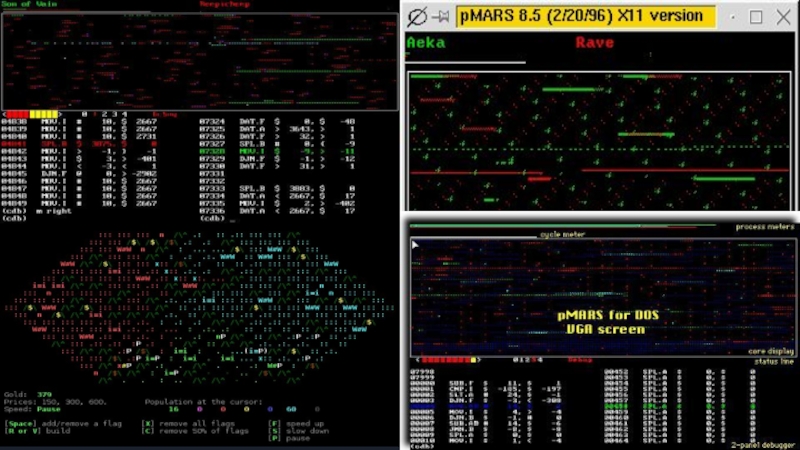Click the [C] remove 50% of flags key hint
800x450 pixels.
click(x=194, y=431)
